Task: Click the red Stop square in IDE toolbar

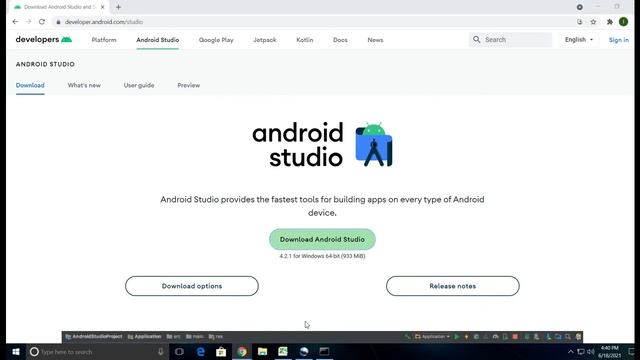Action: pos(515,337)
